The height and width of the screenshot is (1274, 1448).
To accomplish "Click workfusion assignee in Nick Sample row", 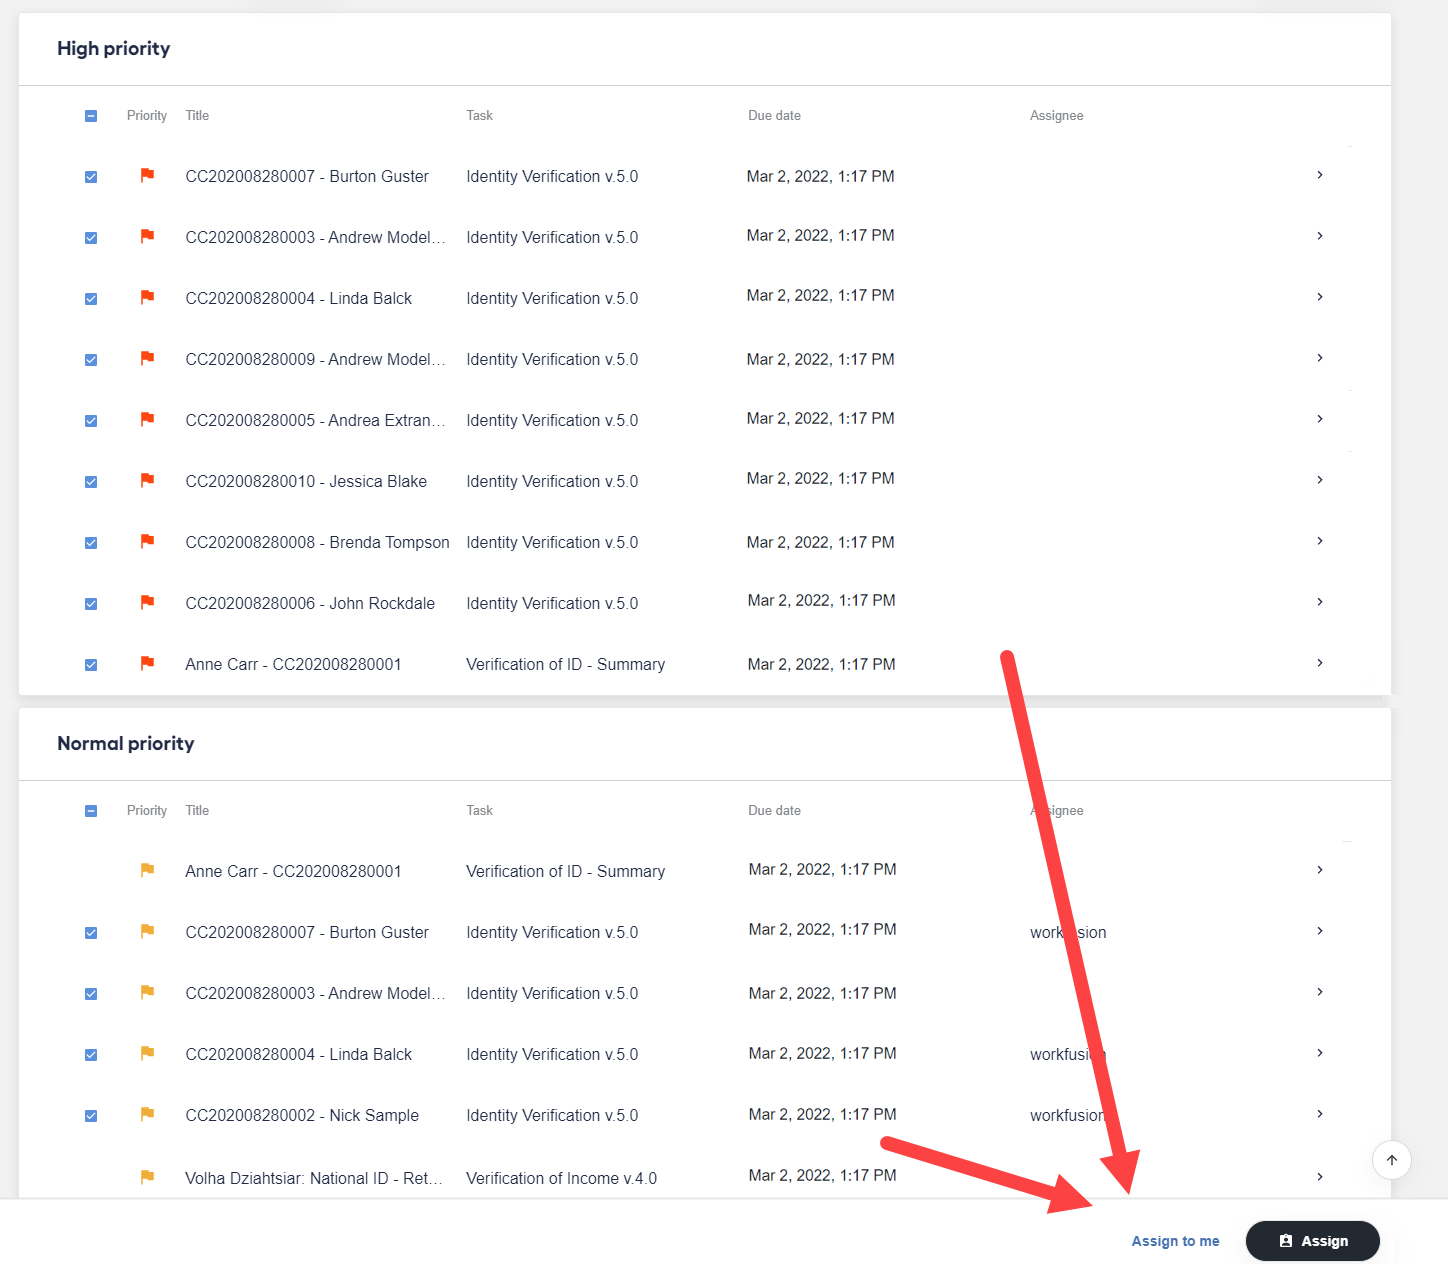I will click(1067, 1115).
